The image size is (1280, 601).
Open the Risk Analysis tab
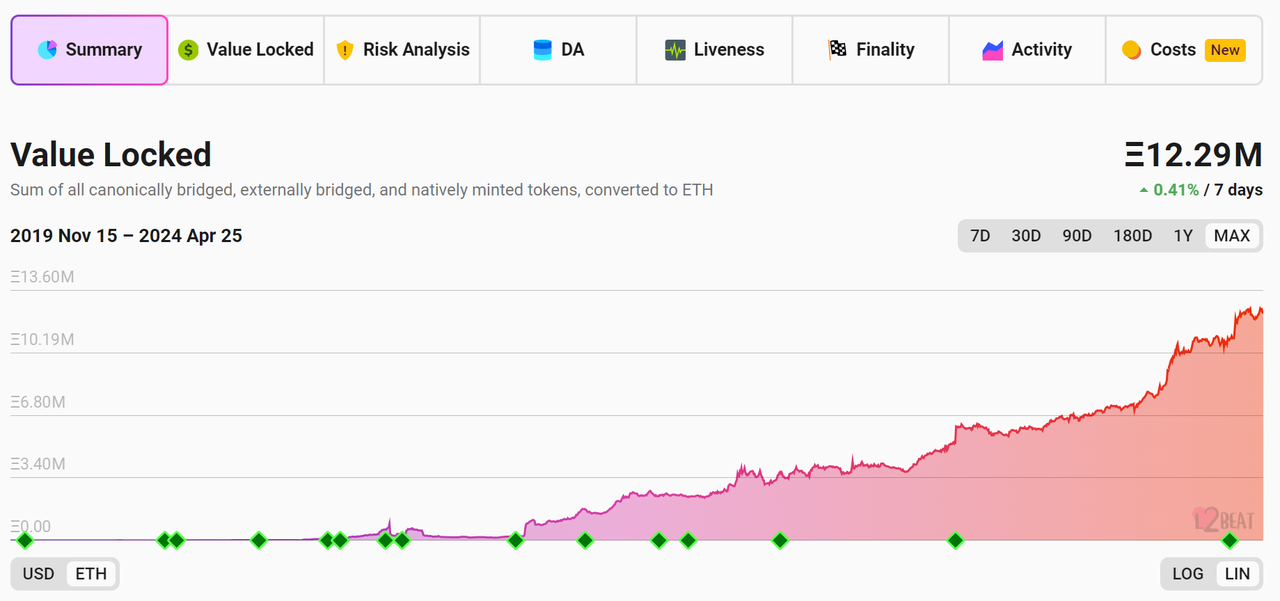point(402,50)
